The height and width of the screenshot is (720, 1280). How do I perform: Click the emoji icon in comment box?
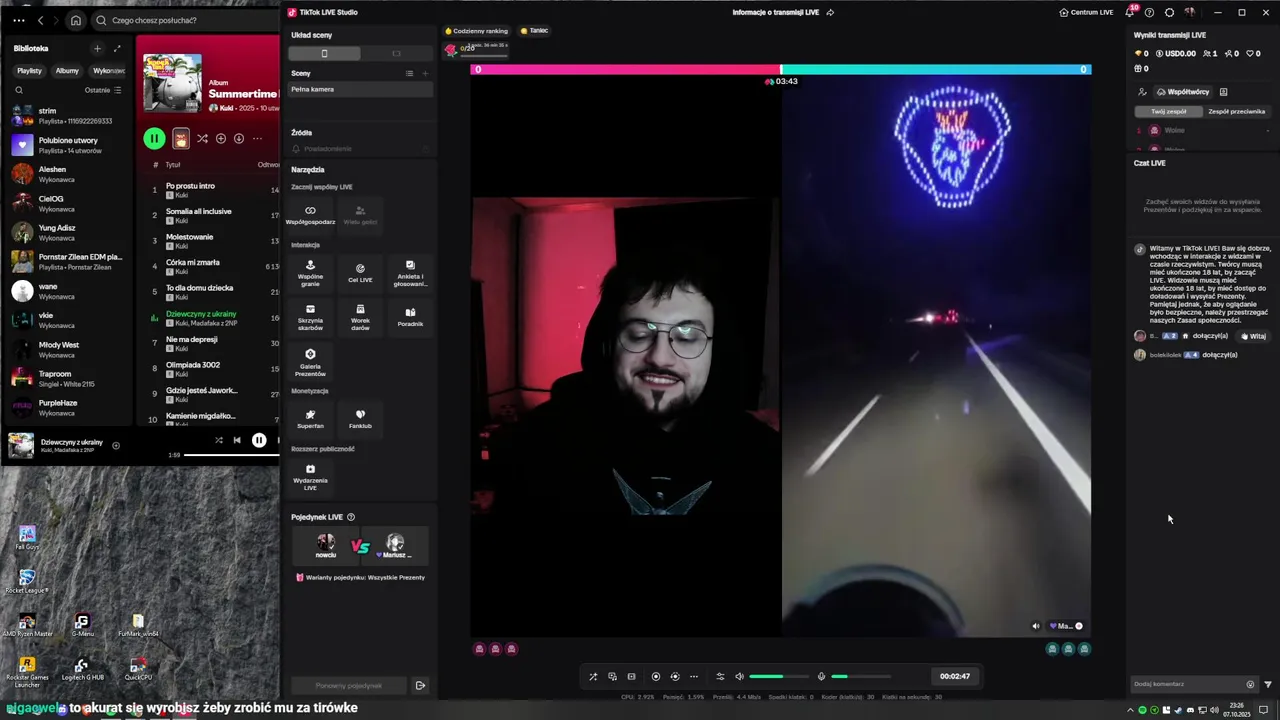(1250, 684)
